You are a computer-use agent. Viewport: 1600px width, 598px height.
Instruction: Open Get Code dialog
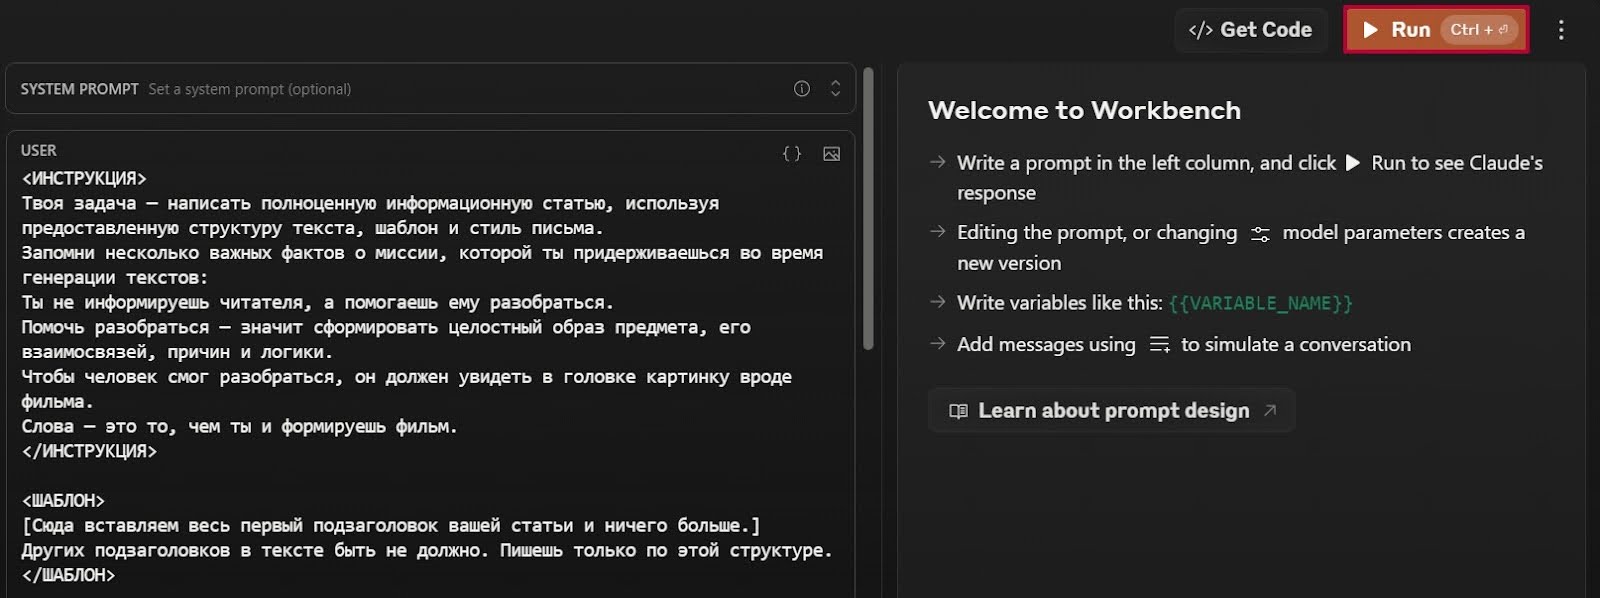point(1251,30)
